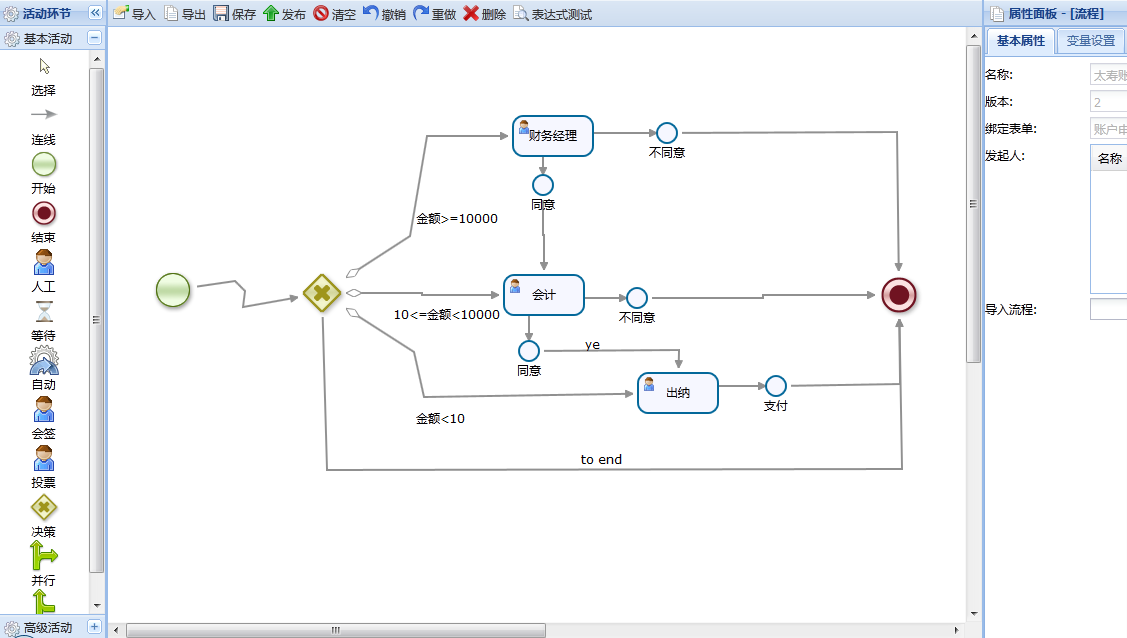The height and width of the screenshot is (638, 1127).
Task: Pick the 决策 decision gateway tool
Action: pyautogui.click(x=44, y=508)
